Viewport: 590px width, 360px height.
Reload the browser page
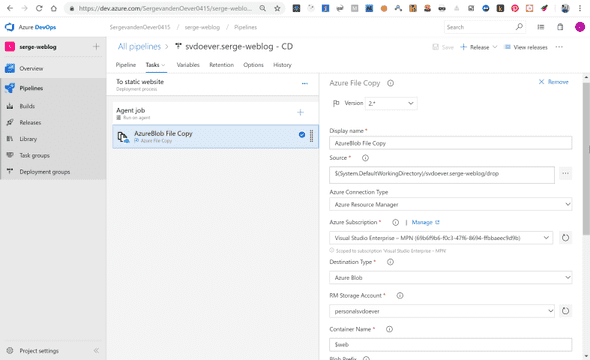pos(39,8)
